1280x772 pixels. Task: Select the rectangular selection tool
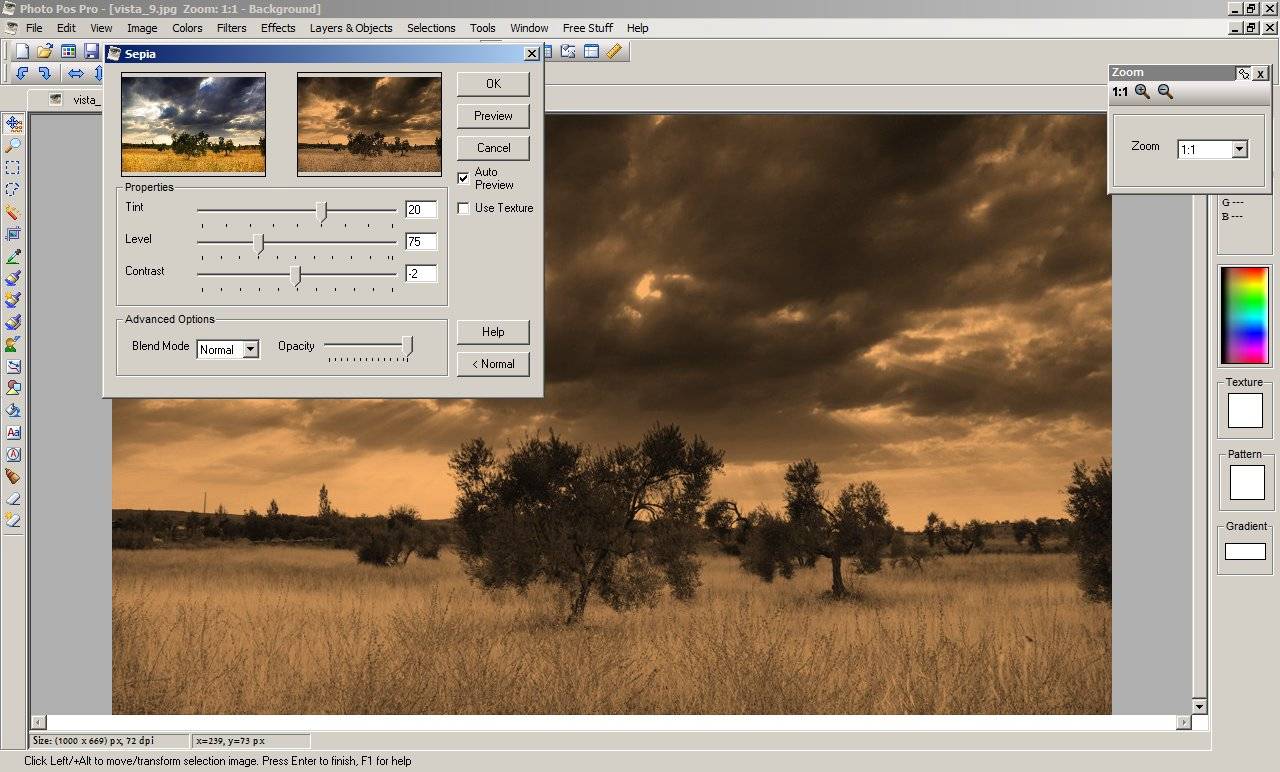click(x=13, y=167)
